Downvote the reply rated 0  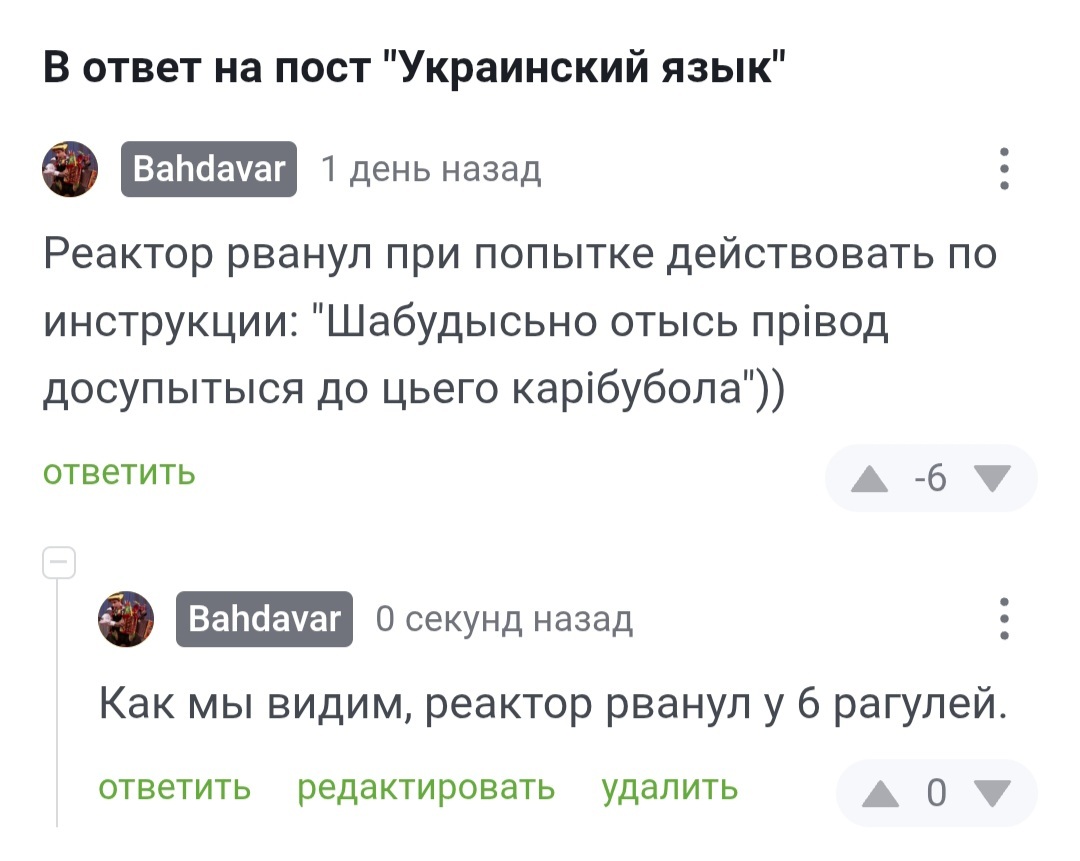992,793
